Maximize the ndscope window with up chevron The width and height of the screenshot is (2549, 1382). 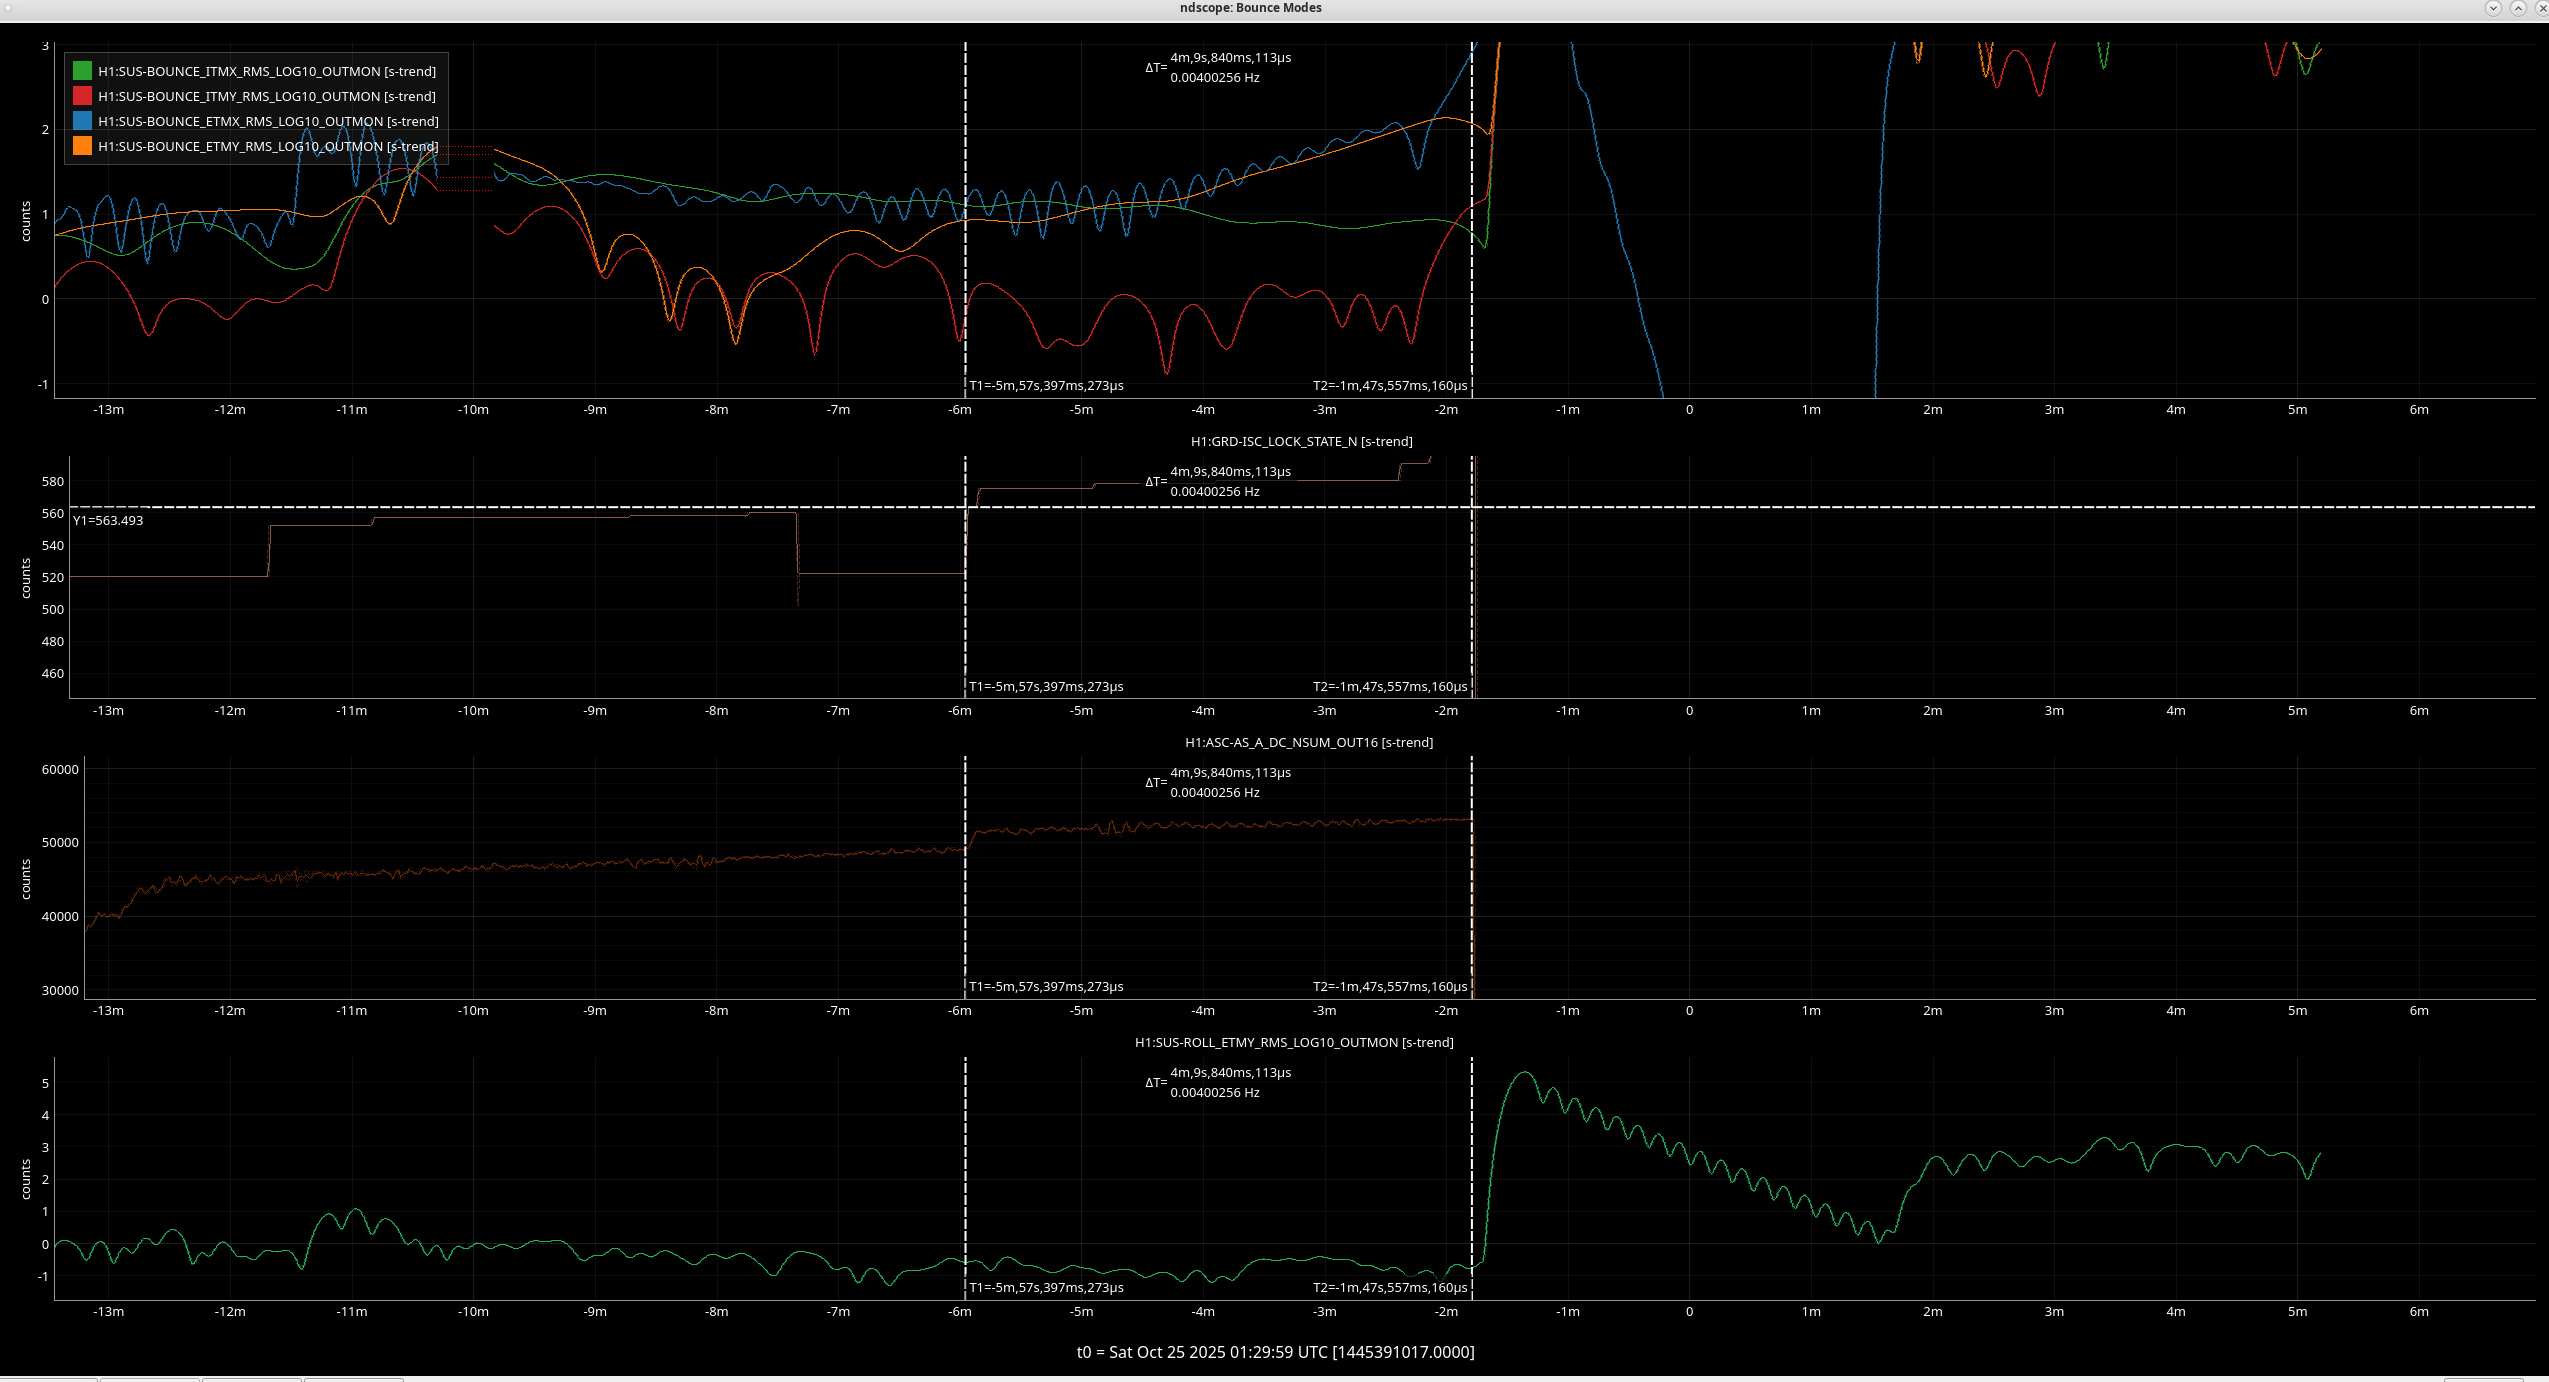click(2518, 8)
